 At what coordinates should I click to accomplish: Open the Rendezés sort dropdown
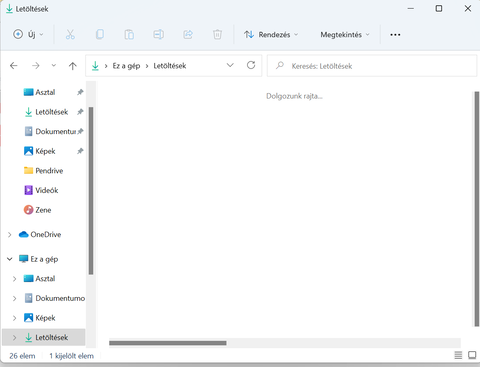click(x=271, y=34)
